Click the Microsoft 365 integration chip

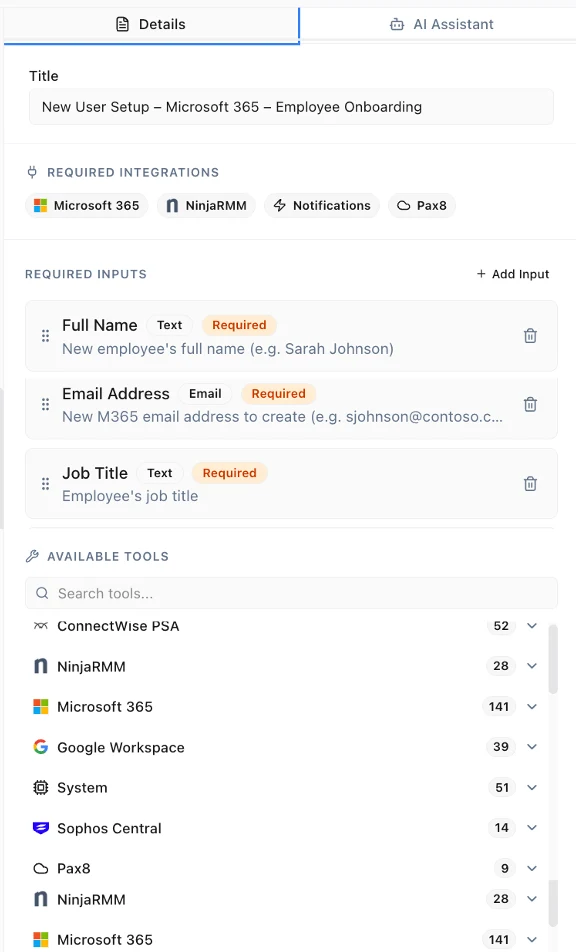click(87, 205)
